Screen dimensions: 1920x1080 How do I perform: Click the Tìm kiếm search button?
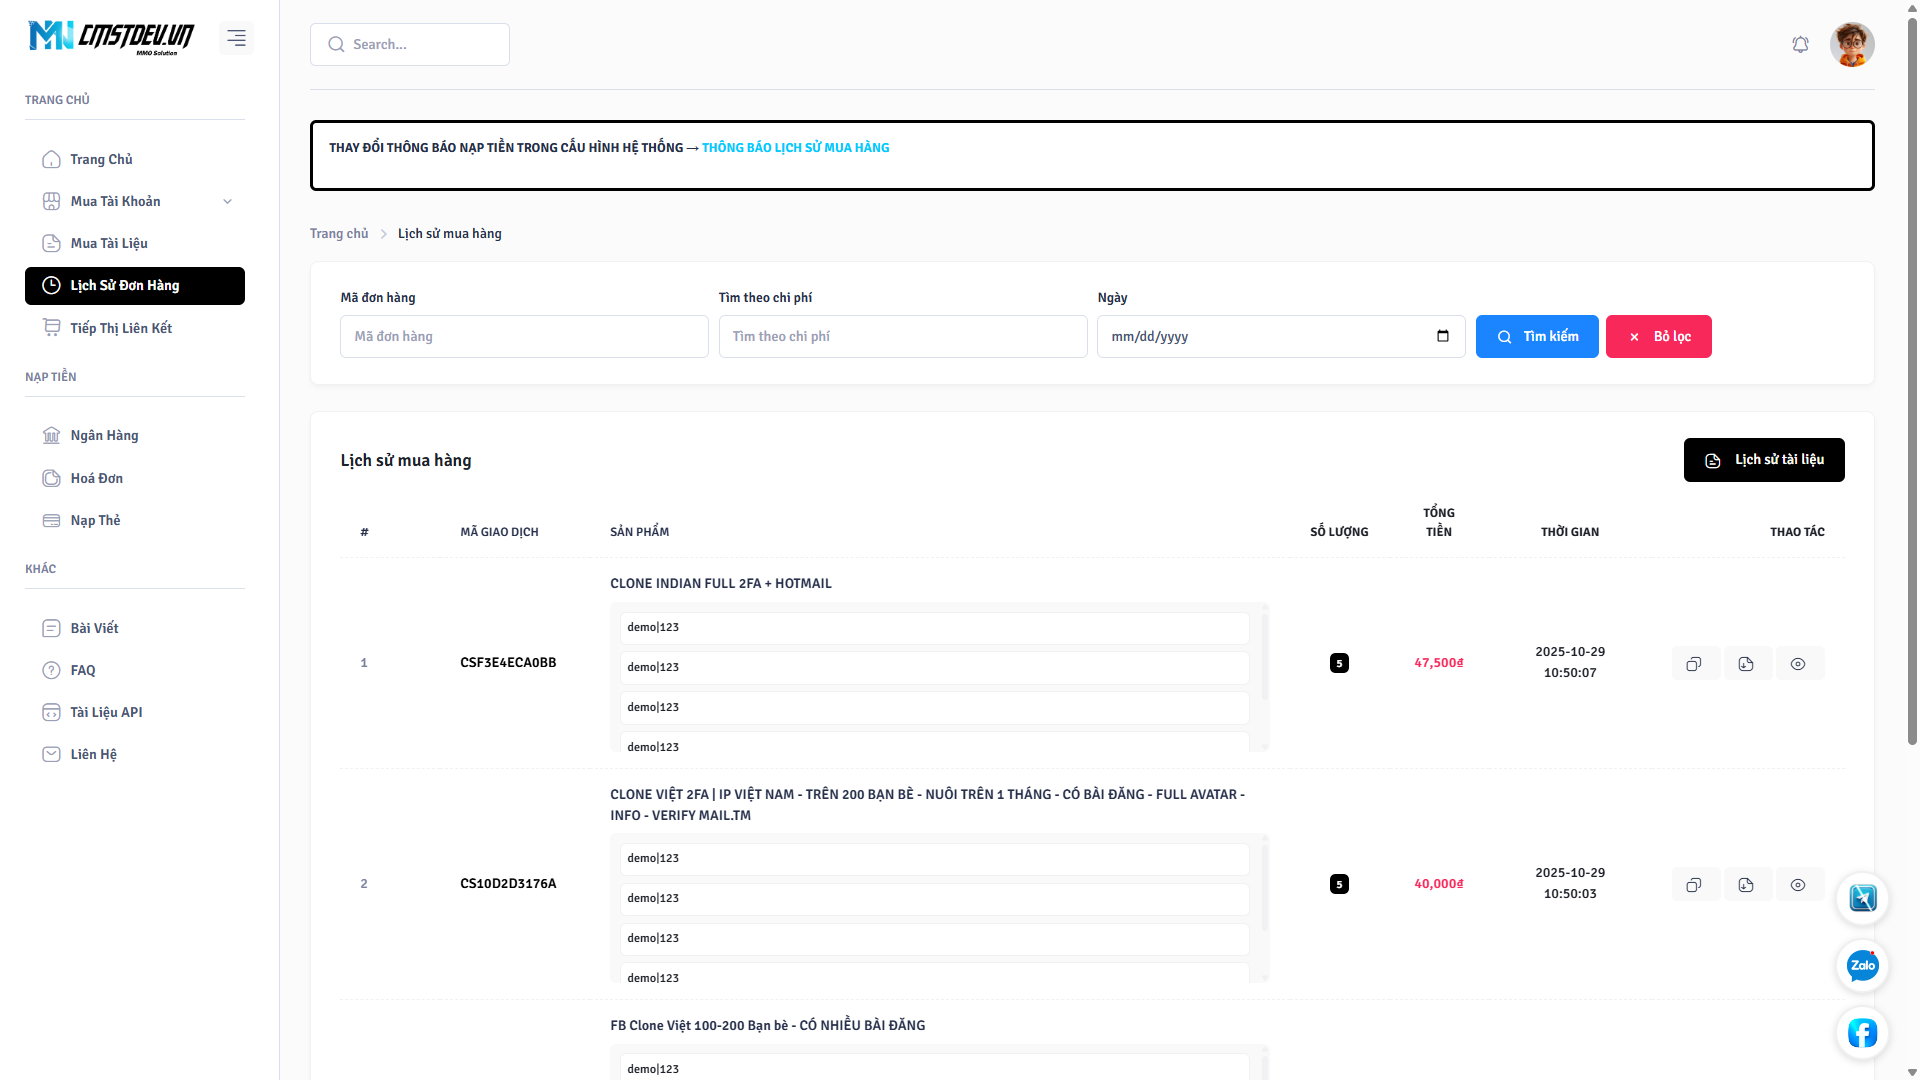click(x=1537, y=337)
